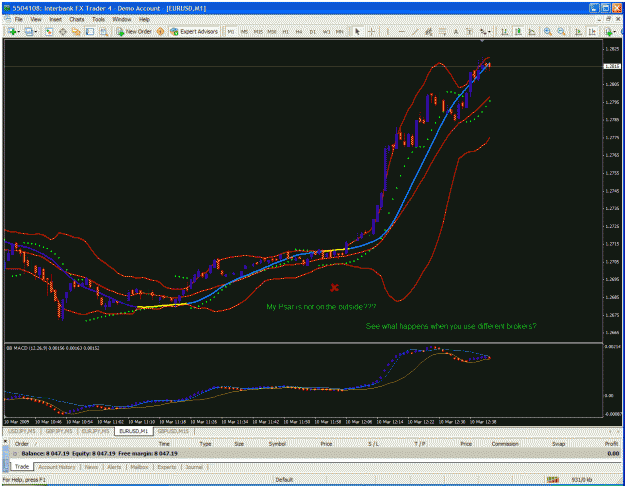Sort by the Profit column header
The image size is (625, 486).
point(611,444)
